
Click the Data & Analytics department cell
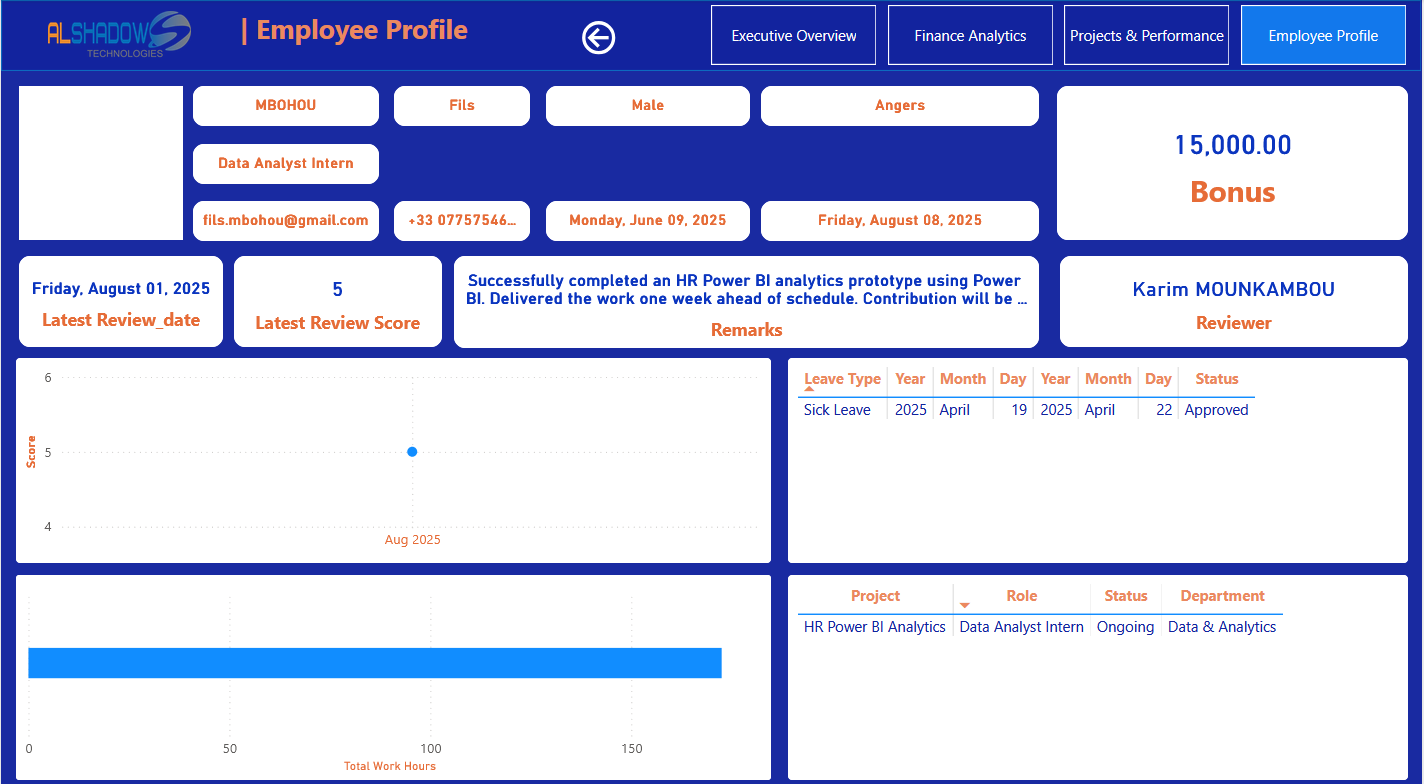(x=1222, y=627)
